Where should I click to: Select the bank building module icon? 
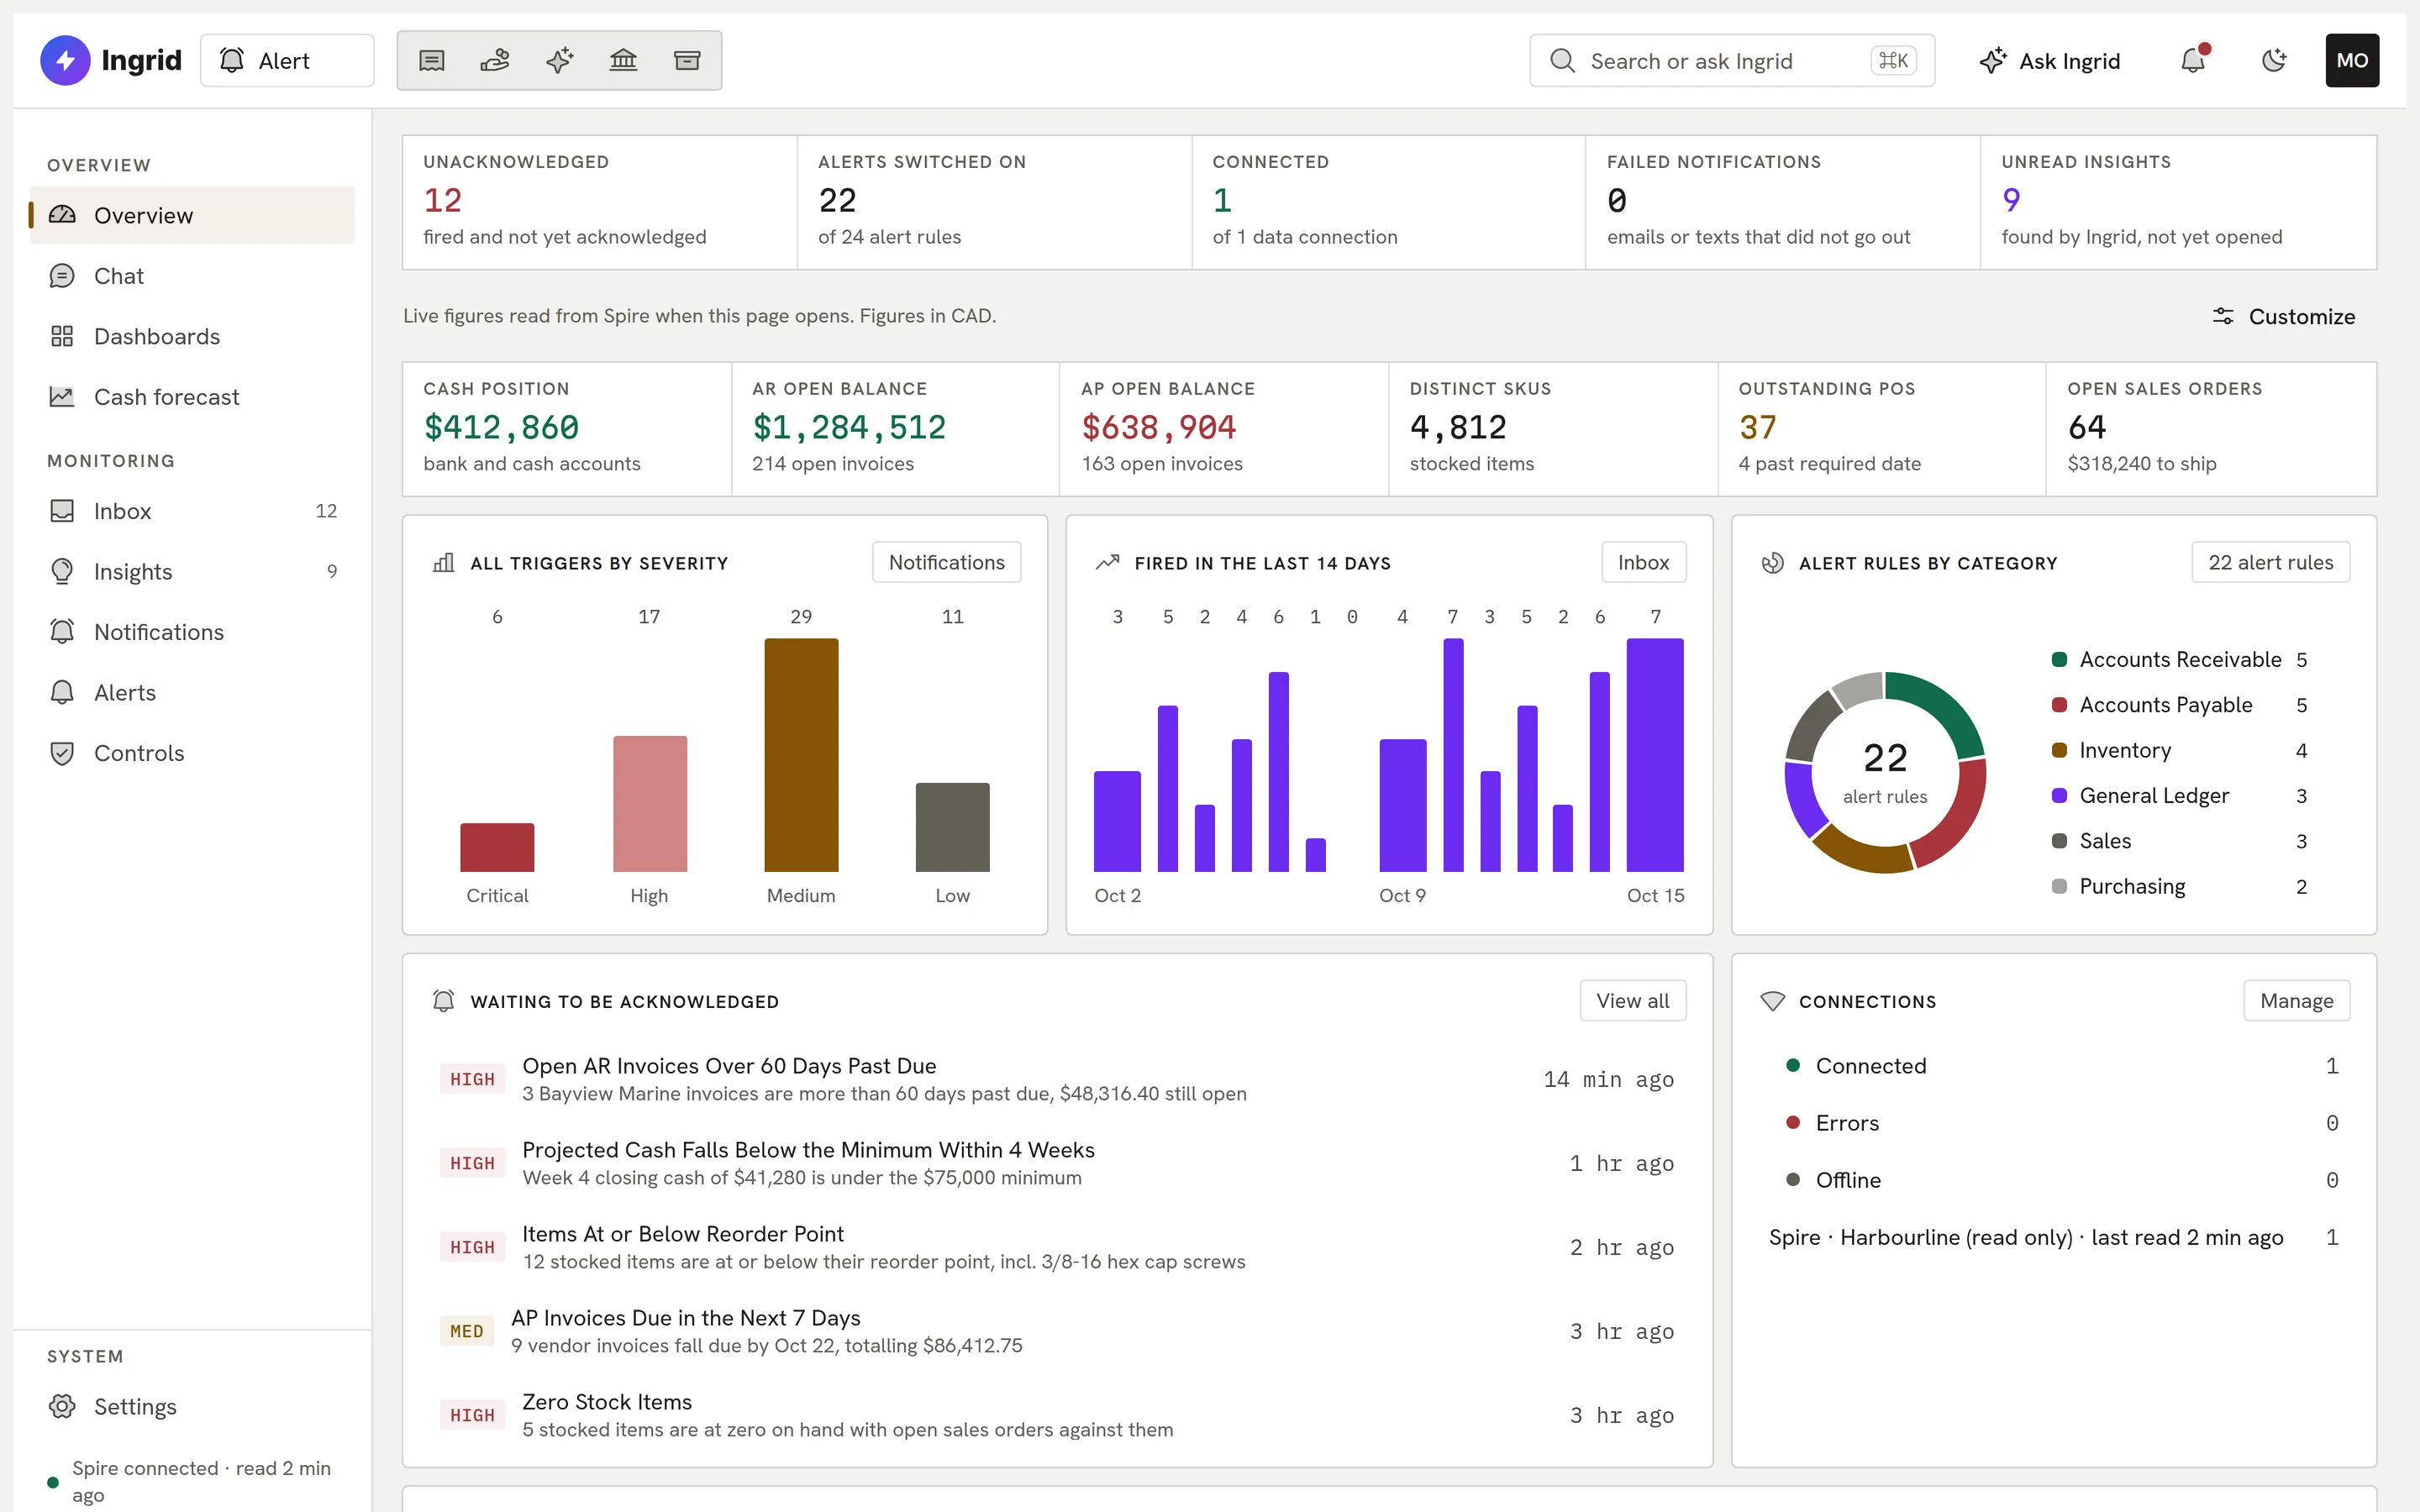tap(623, 61)
